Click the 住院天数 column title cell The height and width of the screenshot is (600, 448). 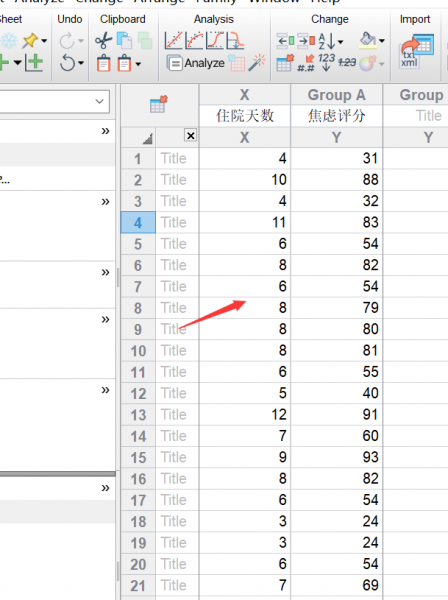(245, 116)
